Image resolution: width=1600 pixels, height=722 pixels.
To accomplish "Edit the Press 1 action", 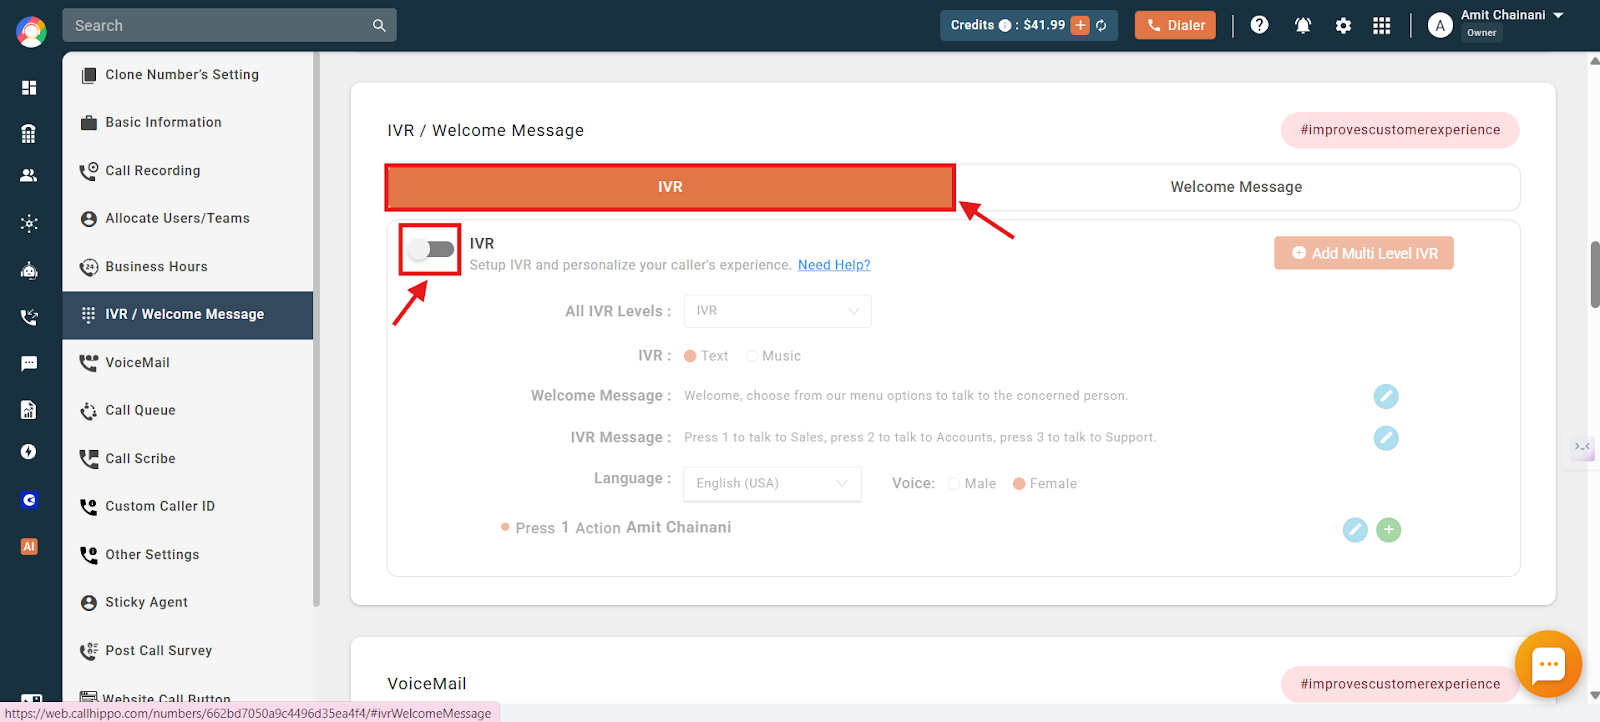I will 1355,530.
